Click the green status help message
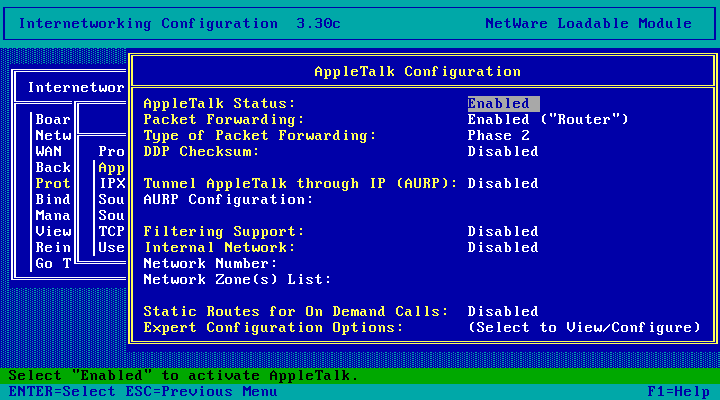The image size is (720, 400). 183,376
